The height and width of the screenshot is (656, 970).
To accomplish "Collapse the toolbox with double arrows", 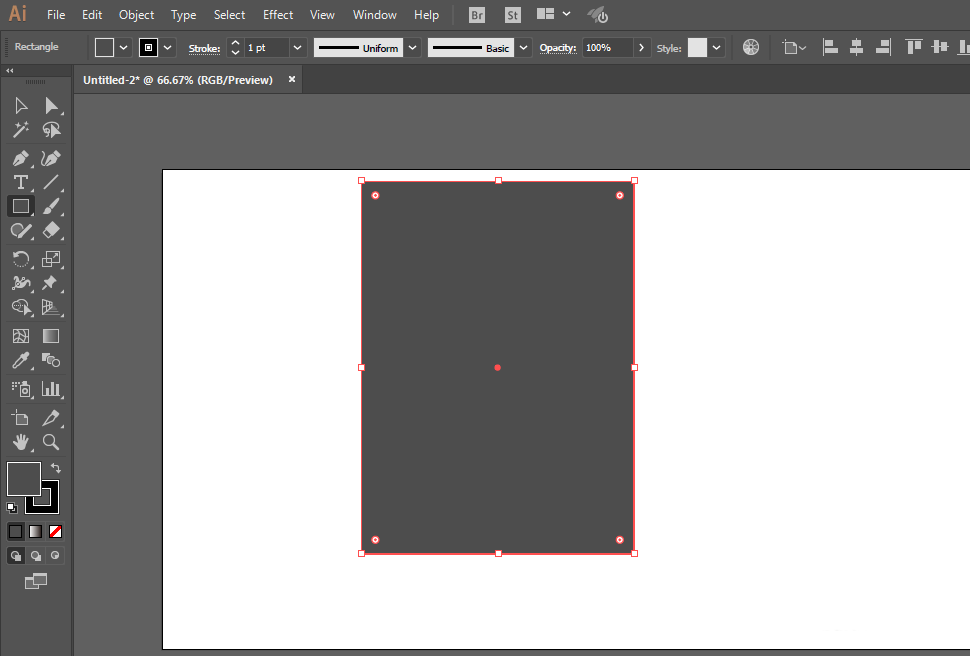I will coord(10,71).
